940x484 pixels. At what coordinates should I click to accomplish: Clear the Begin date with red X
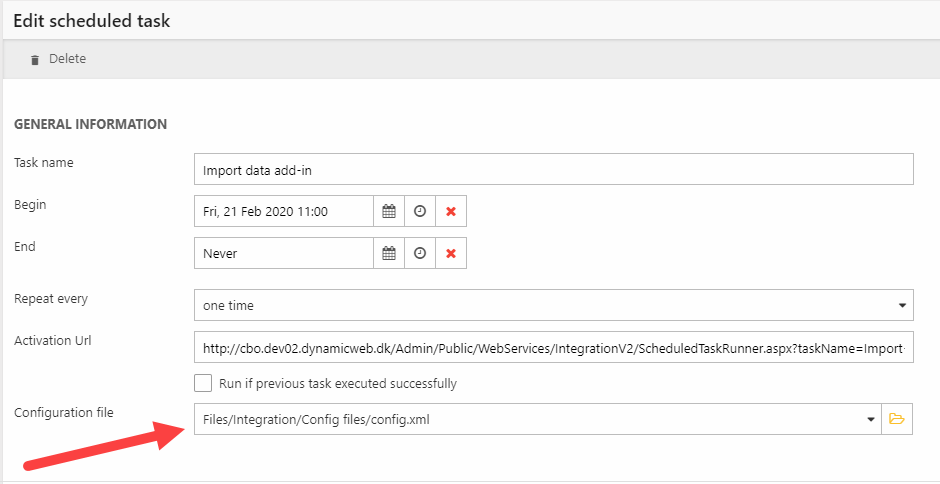click(x=451, y=212)
